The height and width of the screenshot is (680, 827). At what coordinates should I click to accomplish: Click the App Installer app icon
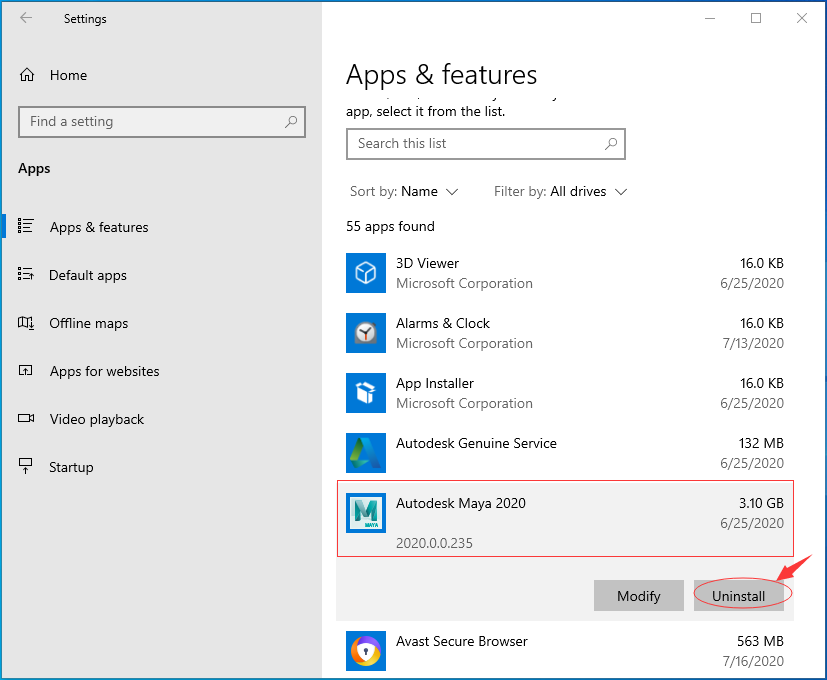point(366,393)
